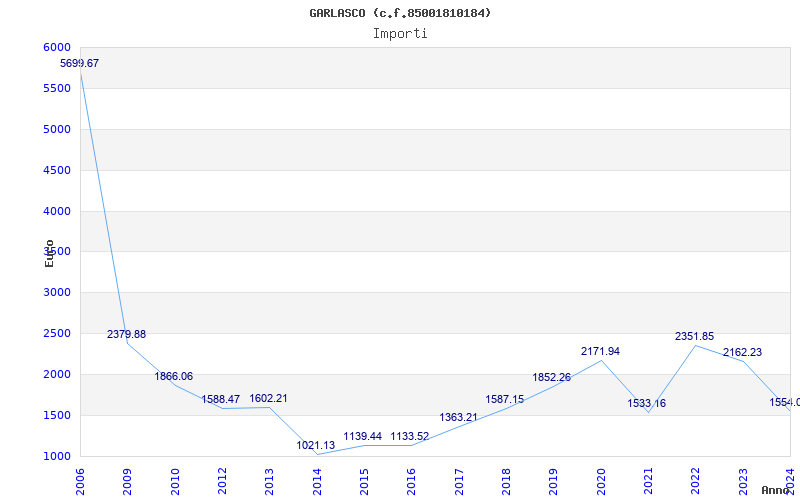The height and width of the screenshot is (500, 800).
Task: Click the 1588.47 value label
Action: click(220, 399)
